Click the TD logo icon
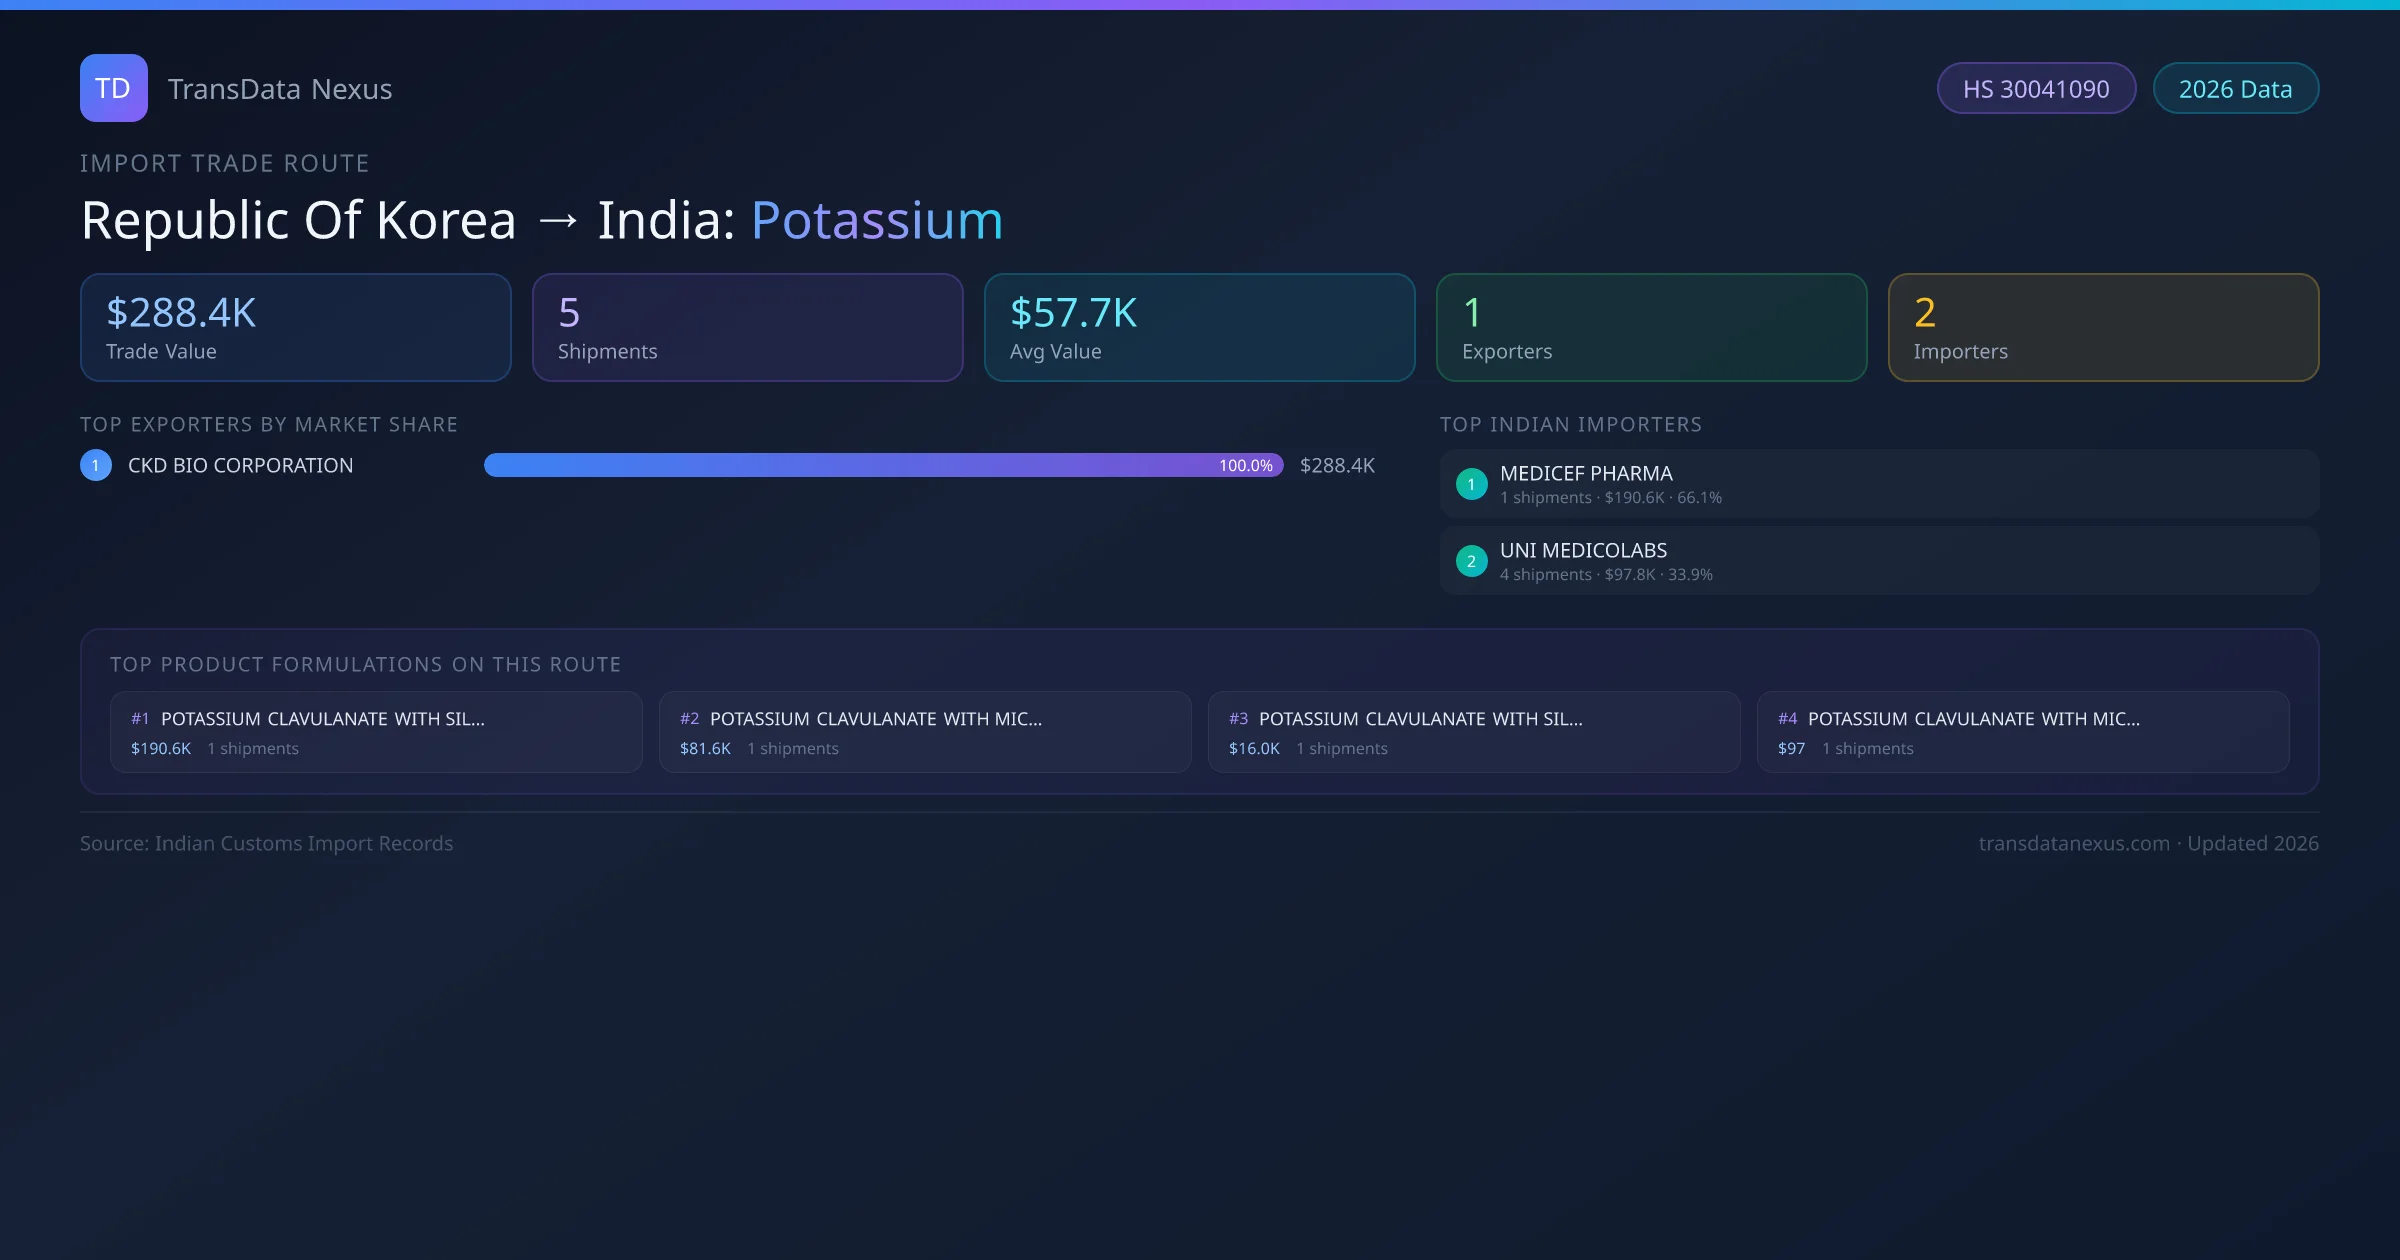The width and height of the screenshot is (2400, 1260). [x=113, y=88]
